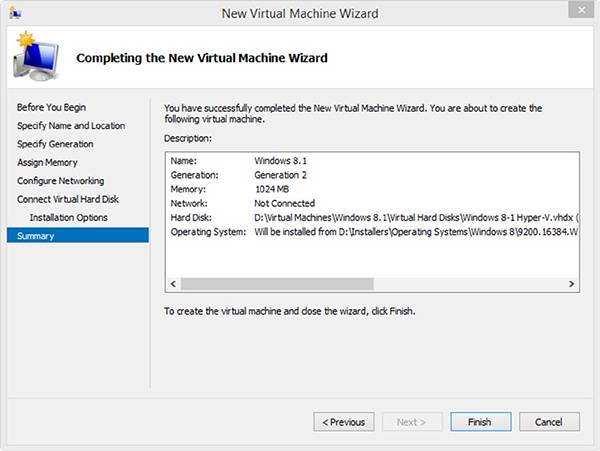This screenshot has height=451, width=600.
Task: Open Specify Name and Location step
Action: tap(71, 126)
